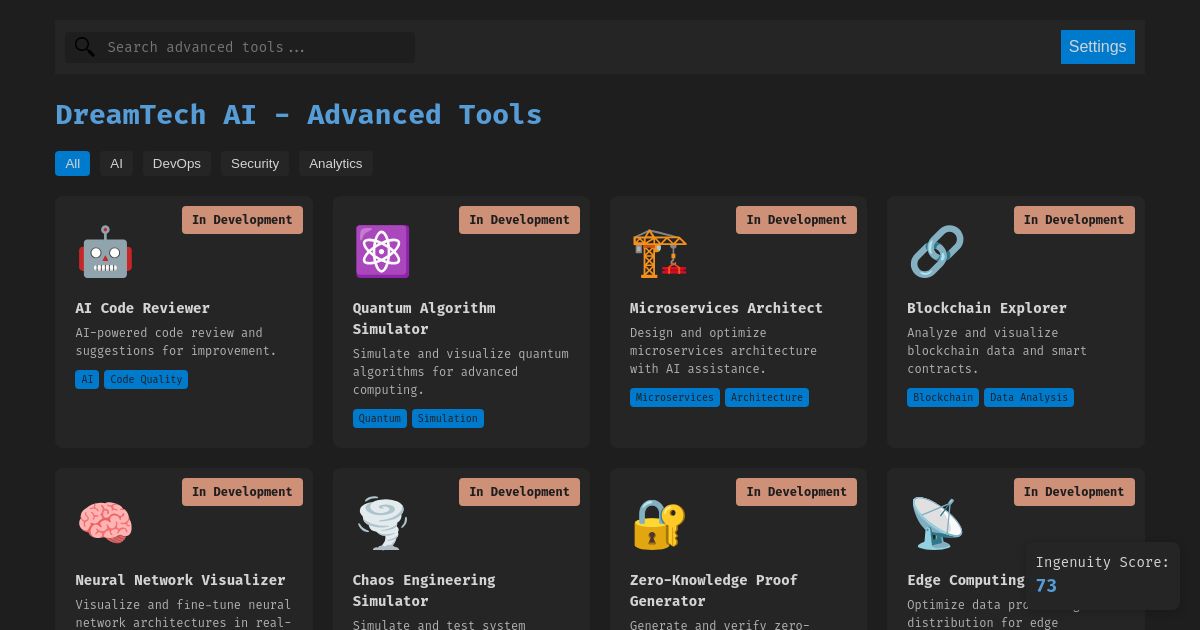This screenshot has height=630, width=1200.
Task: Click the Ingenuity Score value 73
Action: click(1046, 585)
